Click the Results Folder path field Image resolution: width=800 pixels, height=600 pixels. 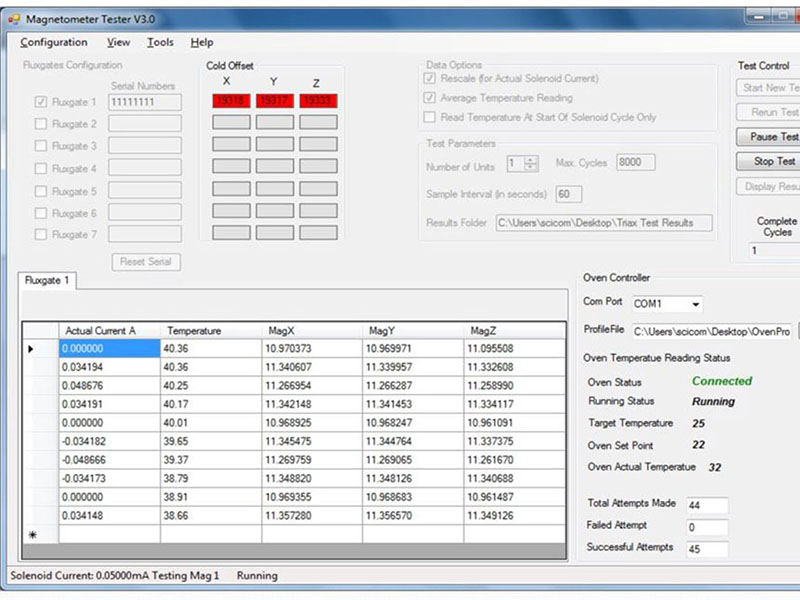tap(604, 223)
